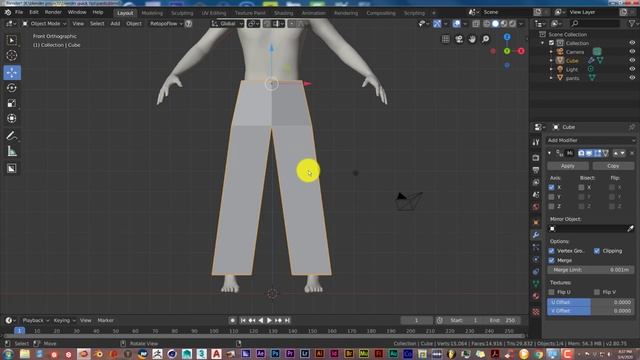The height and width of the screenshot is (360, 640).
Task: Open the Material properties tab
Action: 536,296
